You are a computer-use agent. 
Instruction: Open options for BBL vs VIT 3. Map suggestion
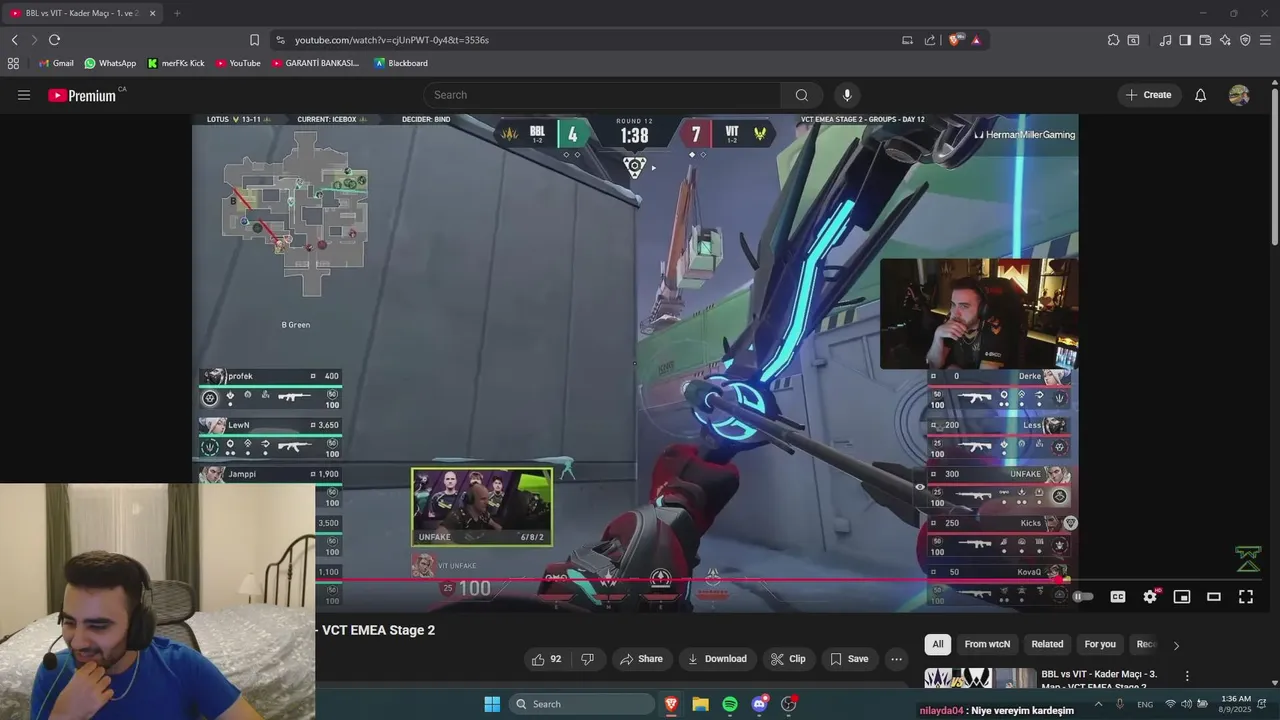click(x=1187, y=677)
